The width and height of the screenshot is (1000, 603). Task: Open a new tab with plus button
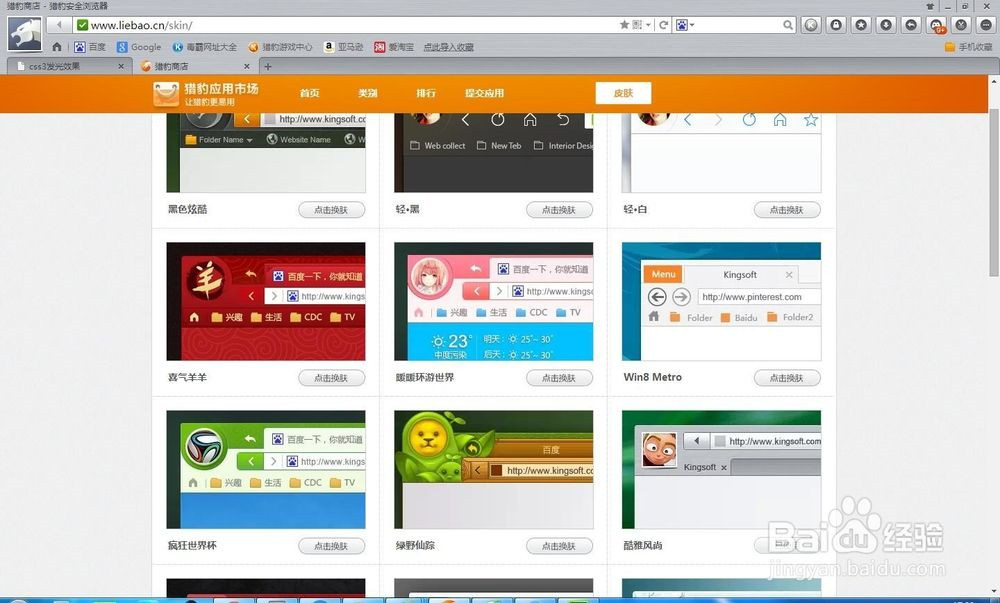click(267, 67)
